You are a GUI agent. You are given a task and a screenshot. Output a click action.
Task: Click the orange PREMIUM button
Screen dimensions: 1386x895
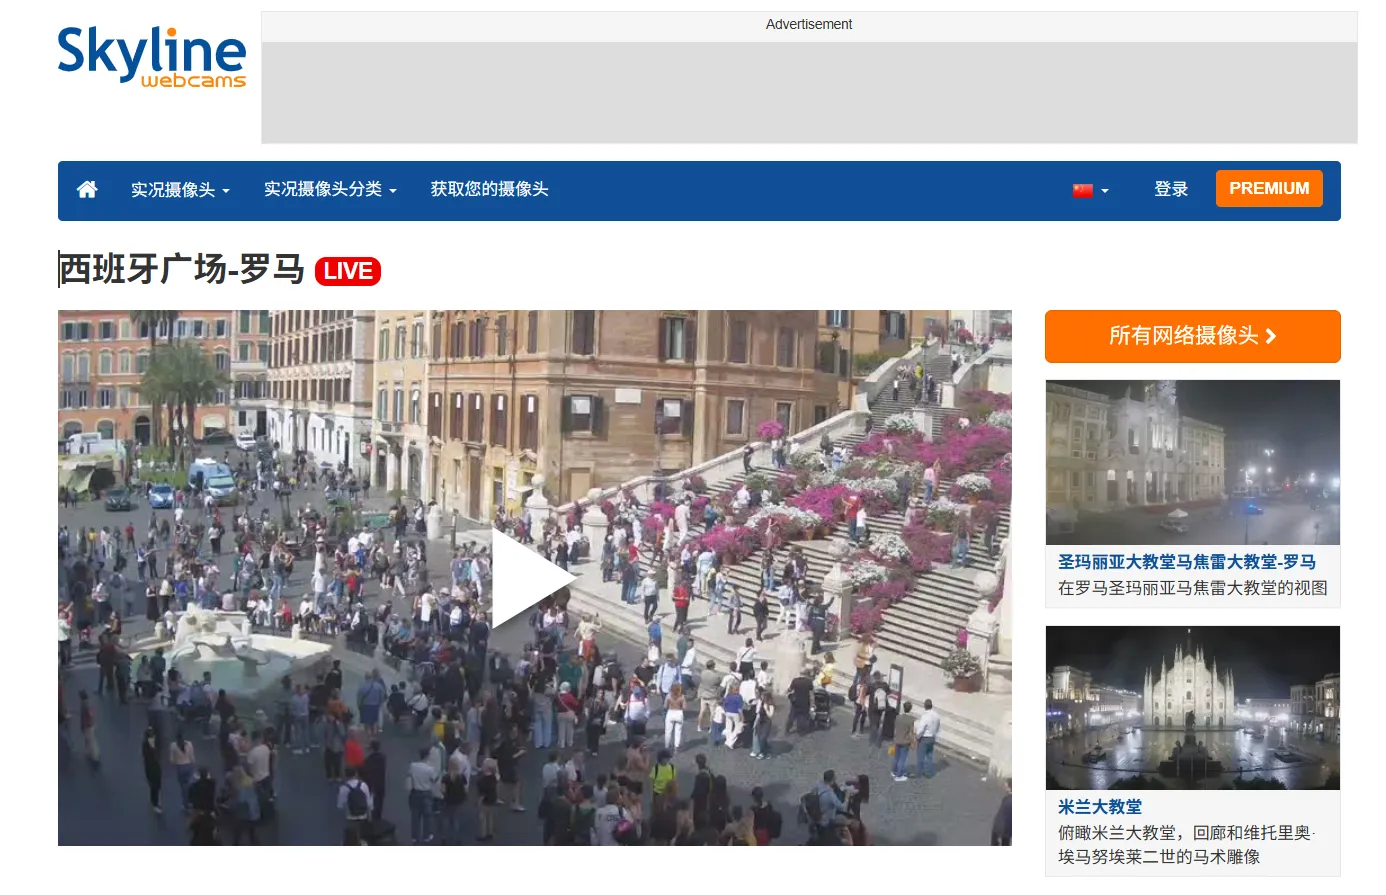(1268, 189)
